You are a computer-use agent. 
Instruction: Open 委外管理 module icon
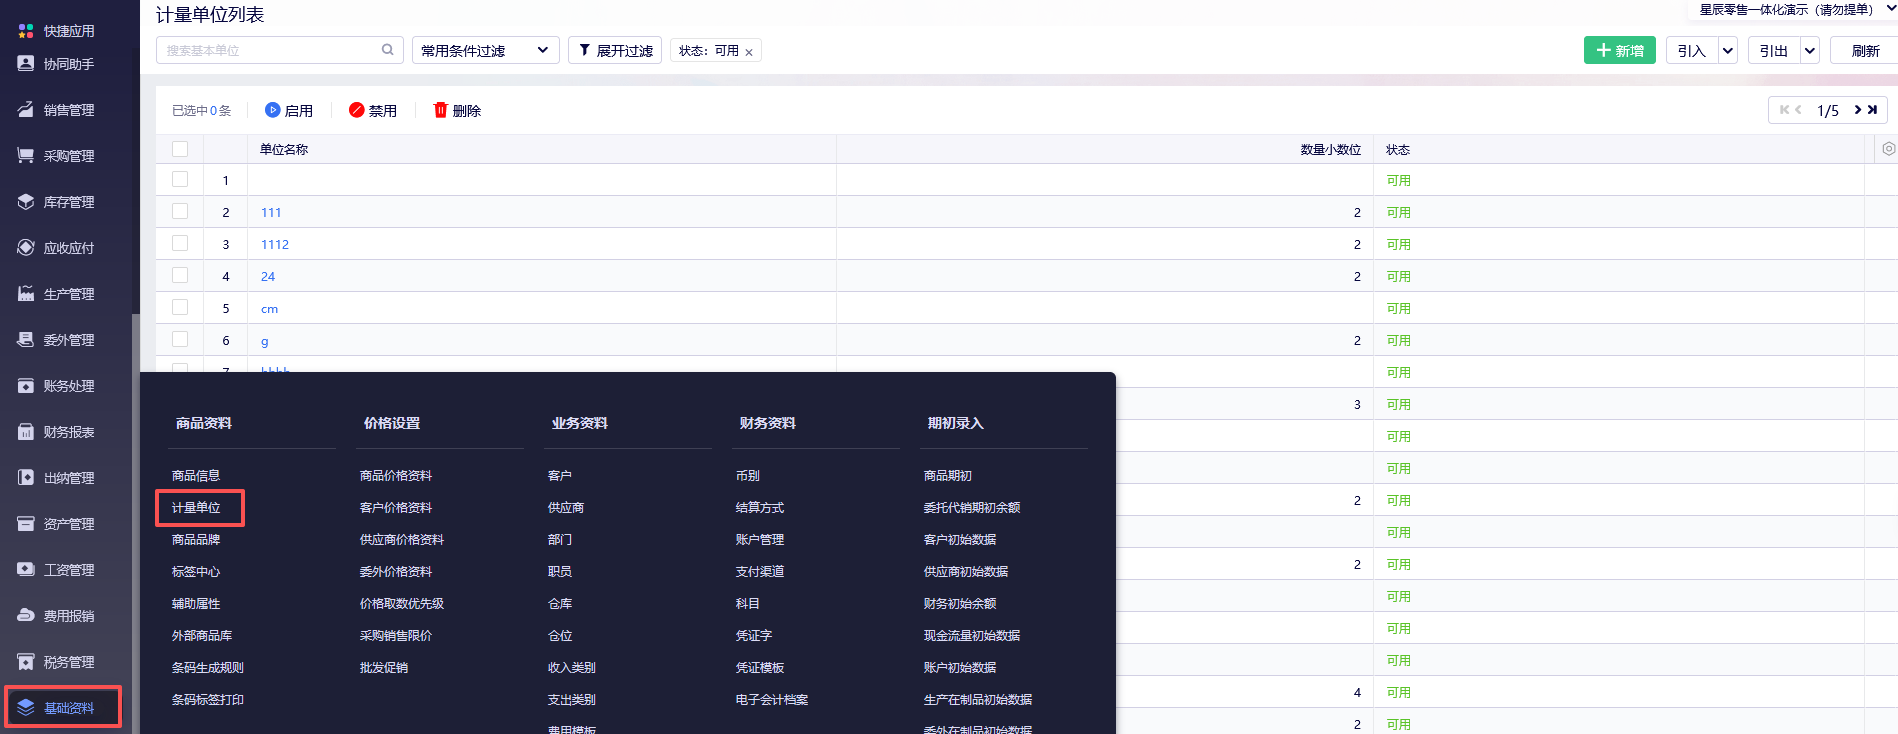pyautogui.click(x=26, y=339)
